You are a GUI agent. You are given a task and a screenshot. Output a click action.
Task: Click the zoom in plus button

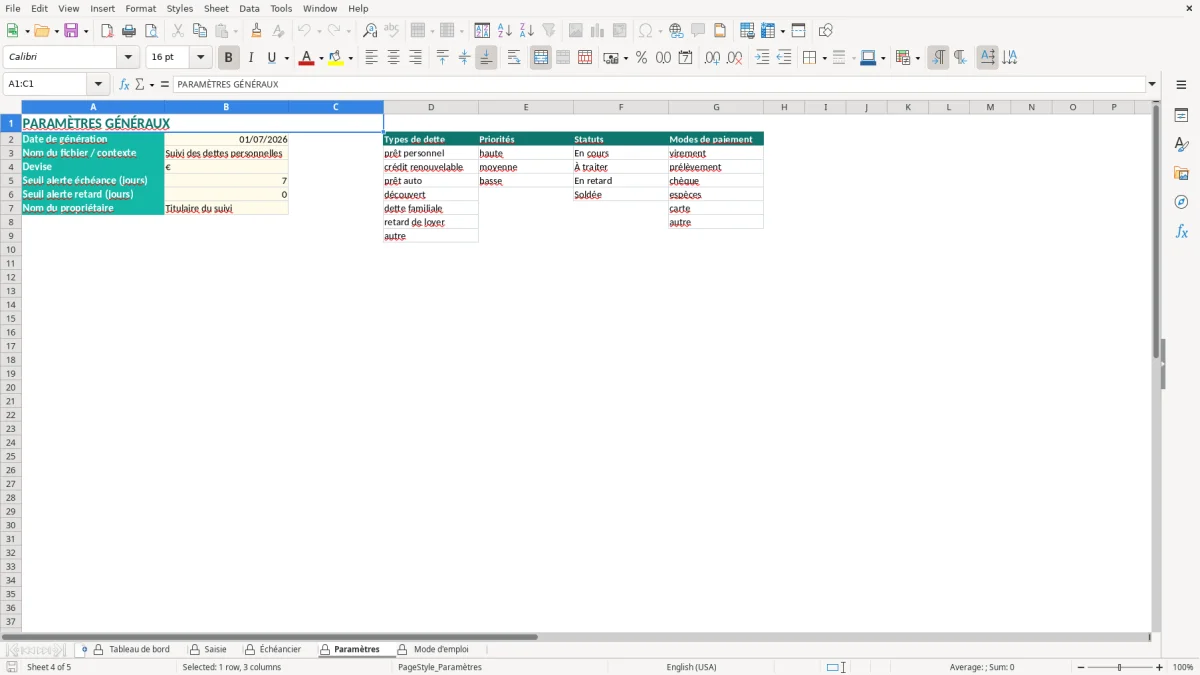point(1160,667)
